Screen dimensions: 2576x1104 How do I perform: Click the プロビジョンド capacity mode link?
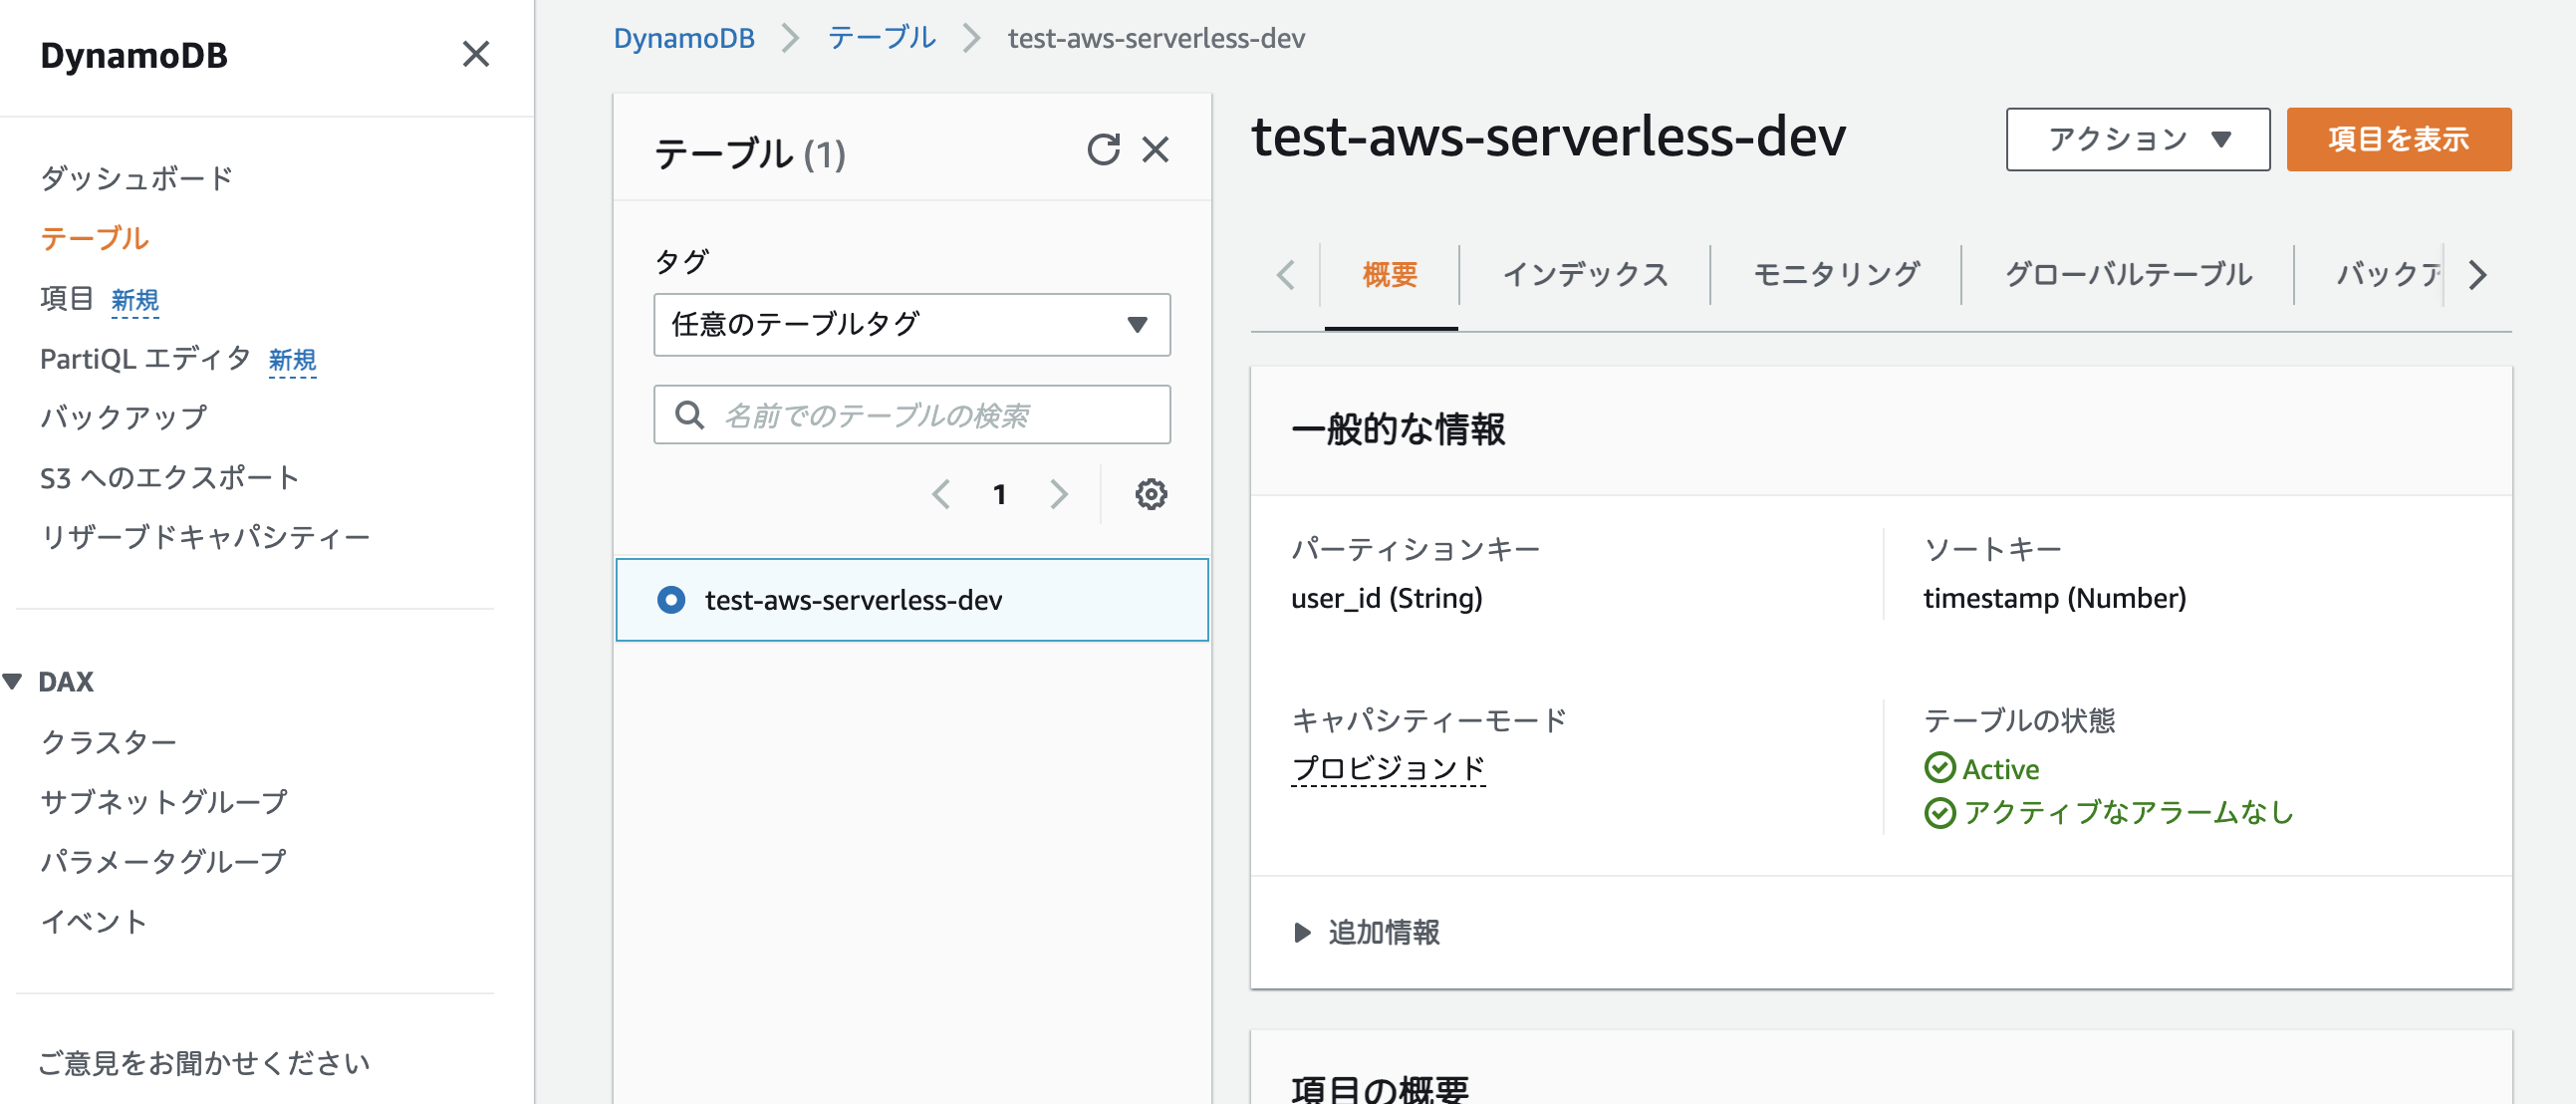click(1388, 768)
